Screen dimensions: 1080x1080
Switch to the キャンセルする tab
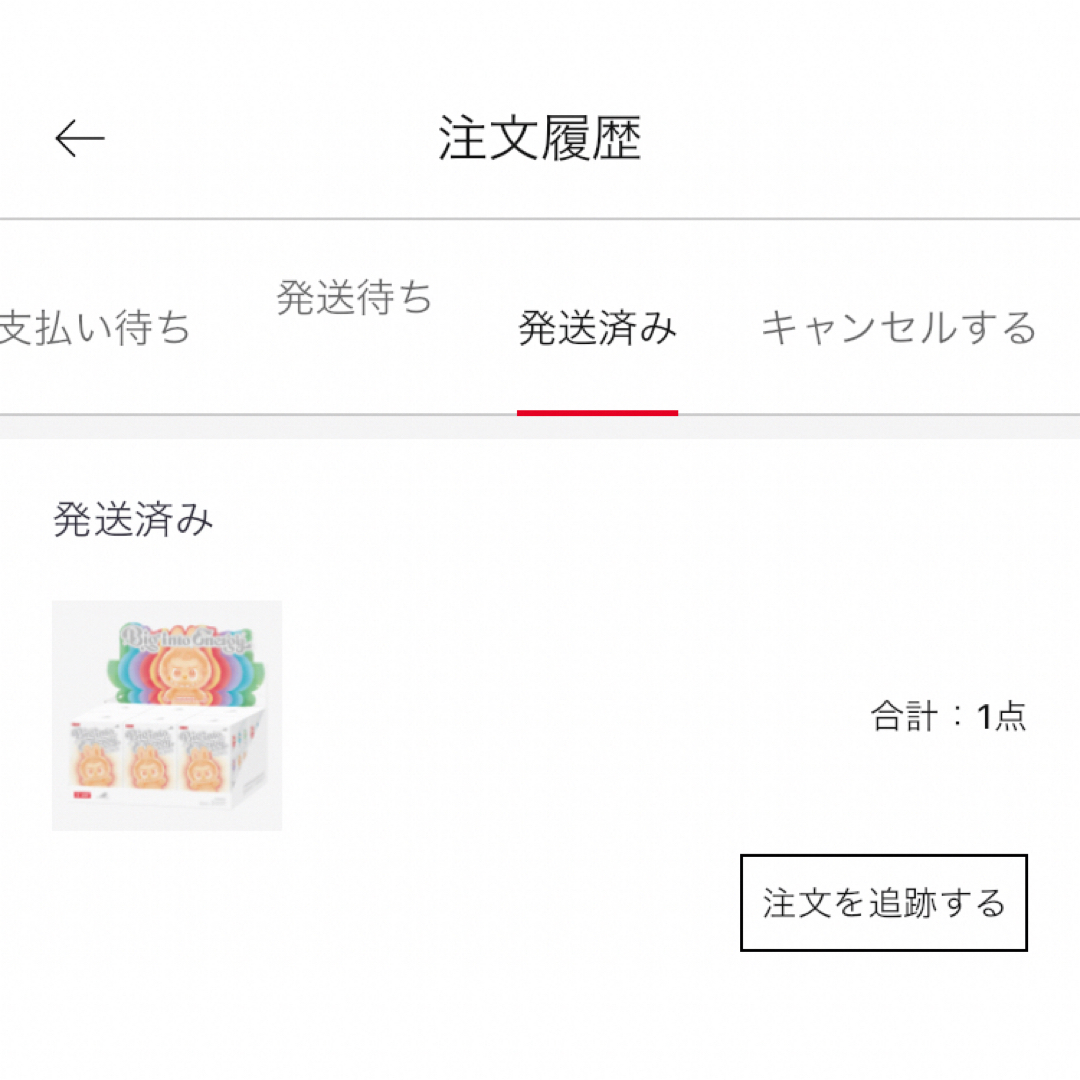click(x=899, y=327)
